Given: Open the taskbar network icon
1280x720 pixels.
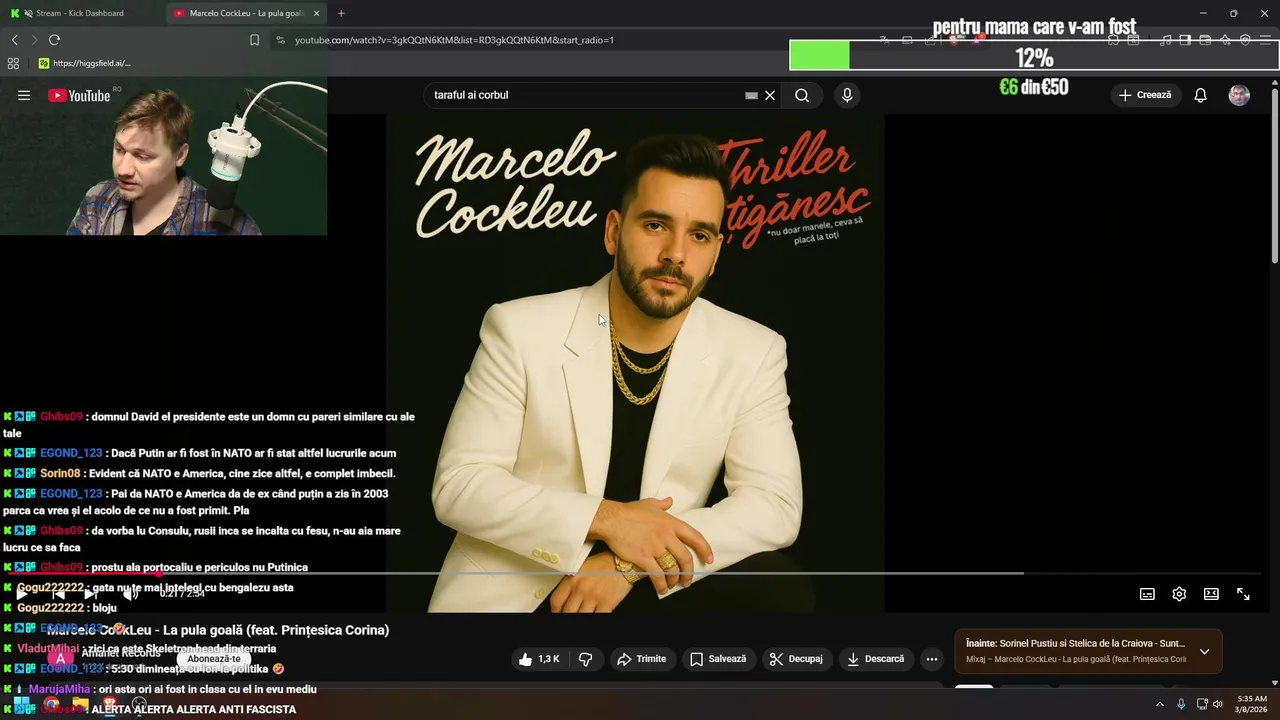Looking at the screenshot, I should pyautogui.click(x=1201, y=704).
